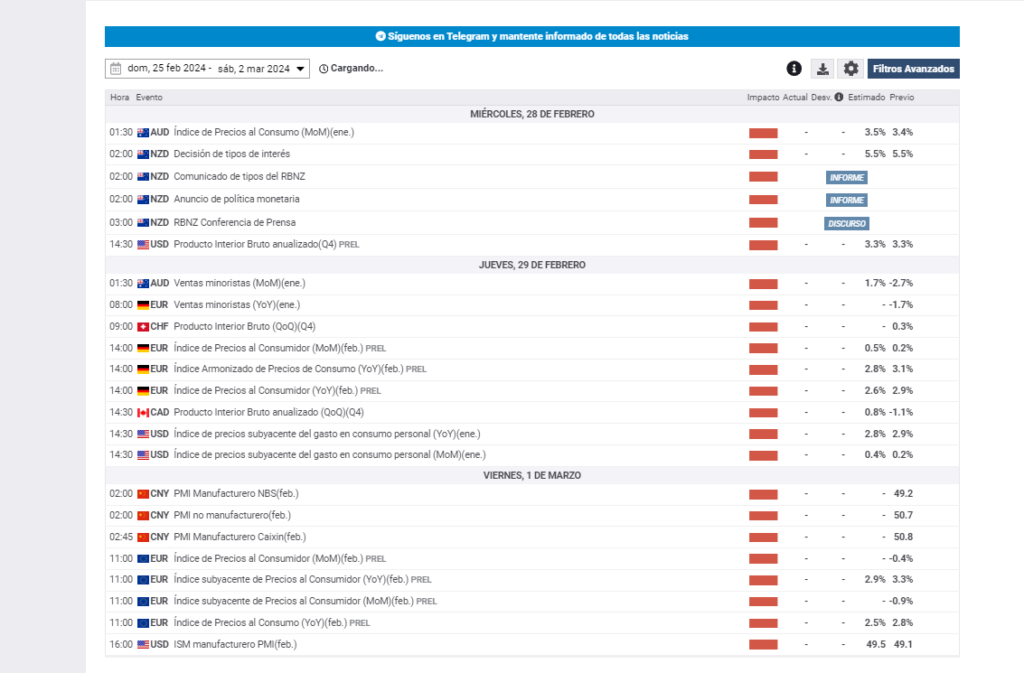This screenshot has height=673, width=1024.
Task: Open the Filtros Avanzados panel
Action: (913, 69)
